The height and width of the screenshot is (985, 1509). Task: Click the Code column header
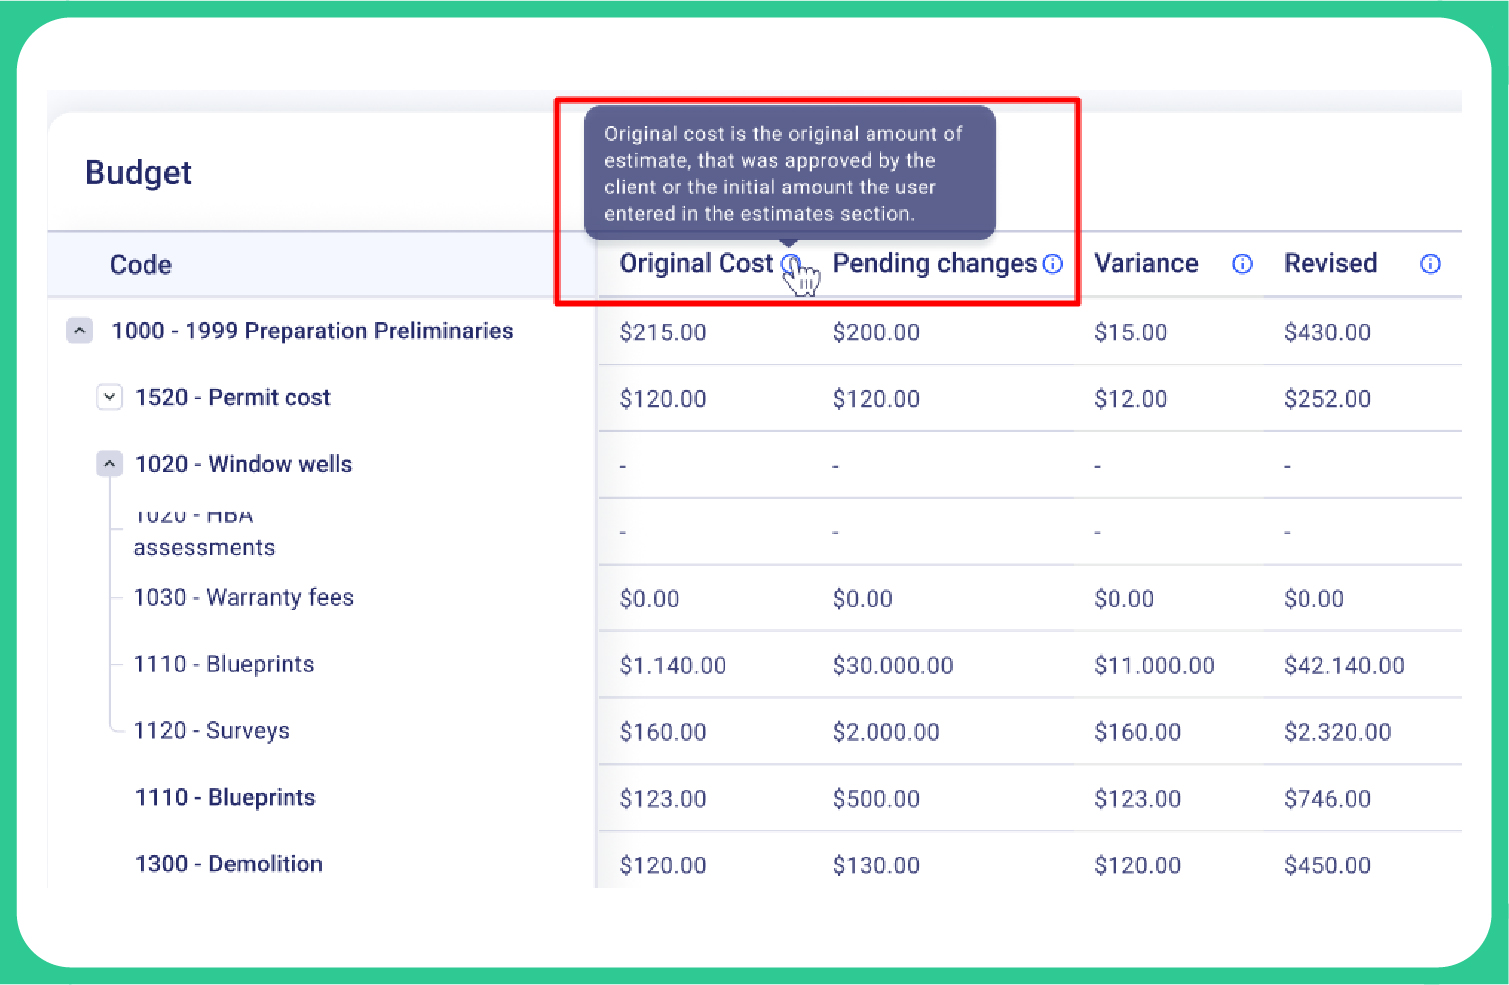[x=141, y=265]
